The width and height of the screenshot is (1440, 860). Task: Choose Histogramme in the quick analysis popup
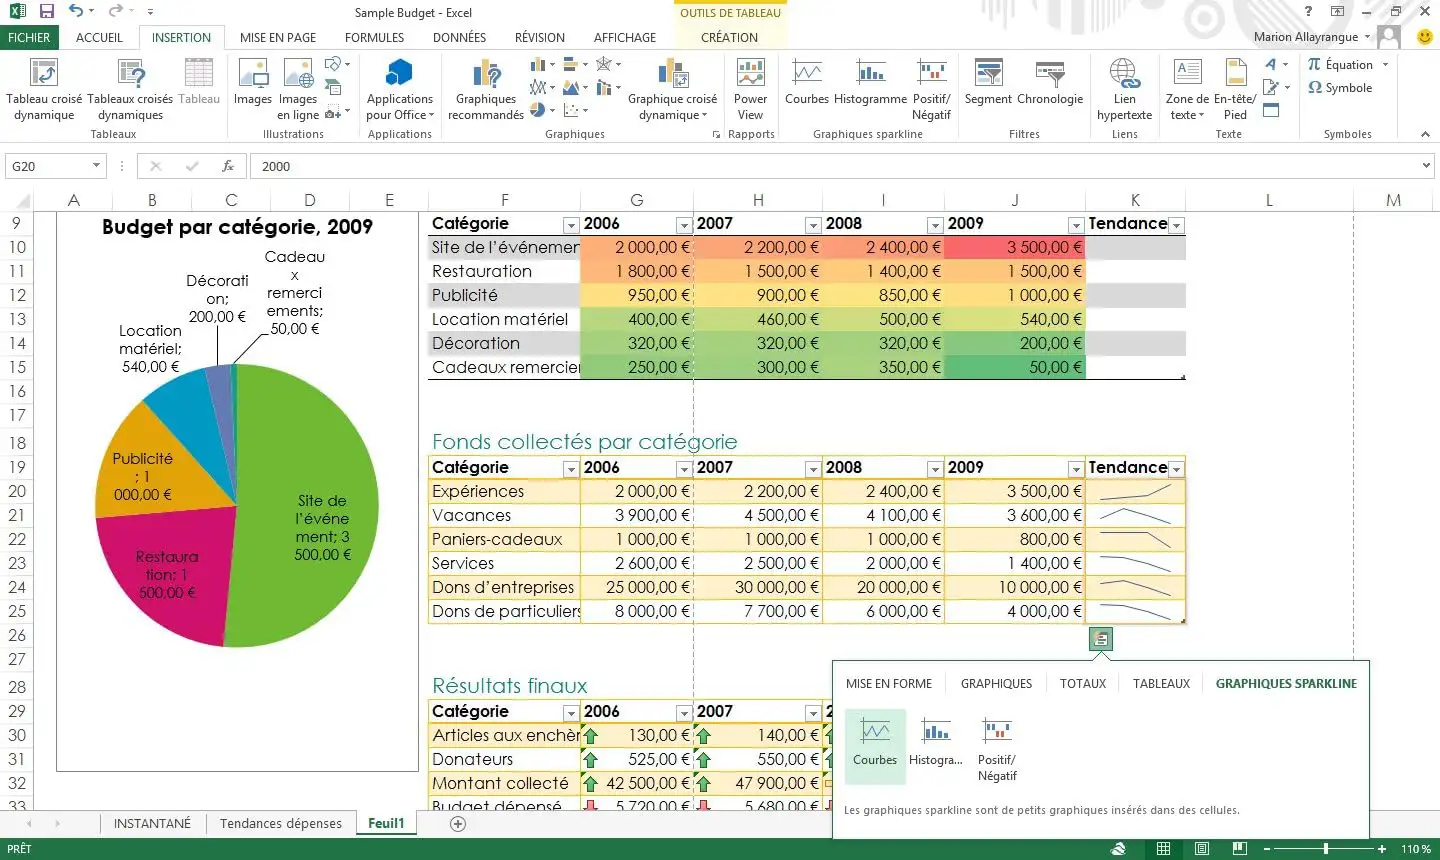pos(936,741)
